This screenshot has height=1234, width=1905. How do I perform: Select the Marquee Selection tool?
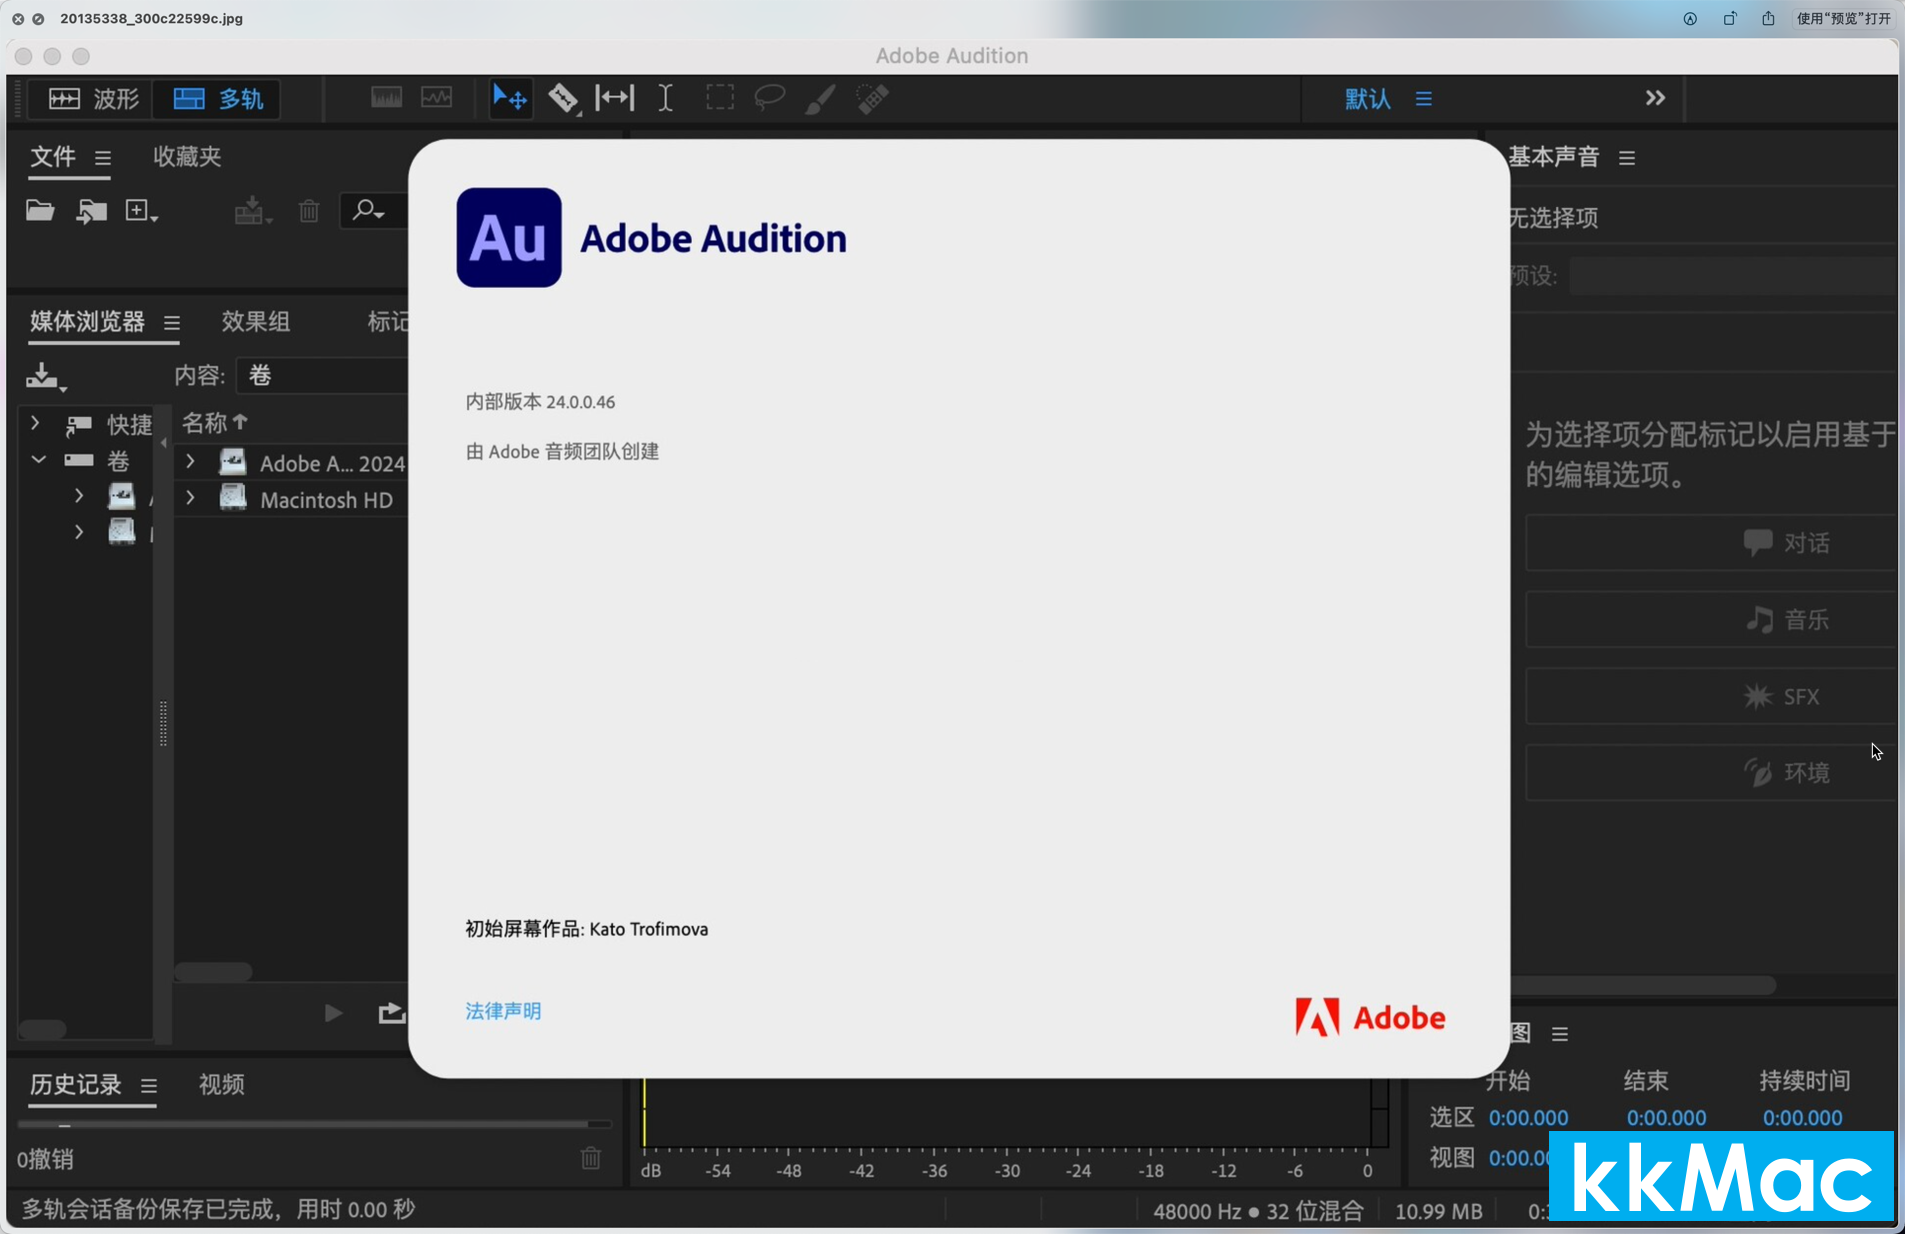pos(719,97)
